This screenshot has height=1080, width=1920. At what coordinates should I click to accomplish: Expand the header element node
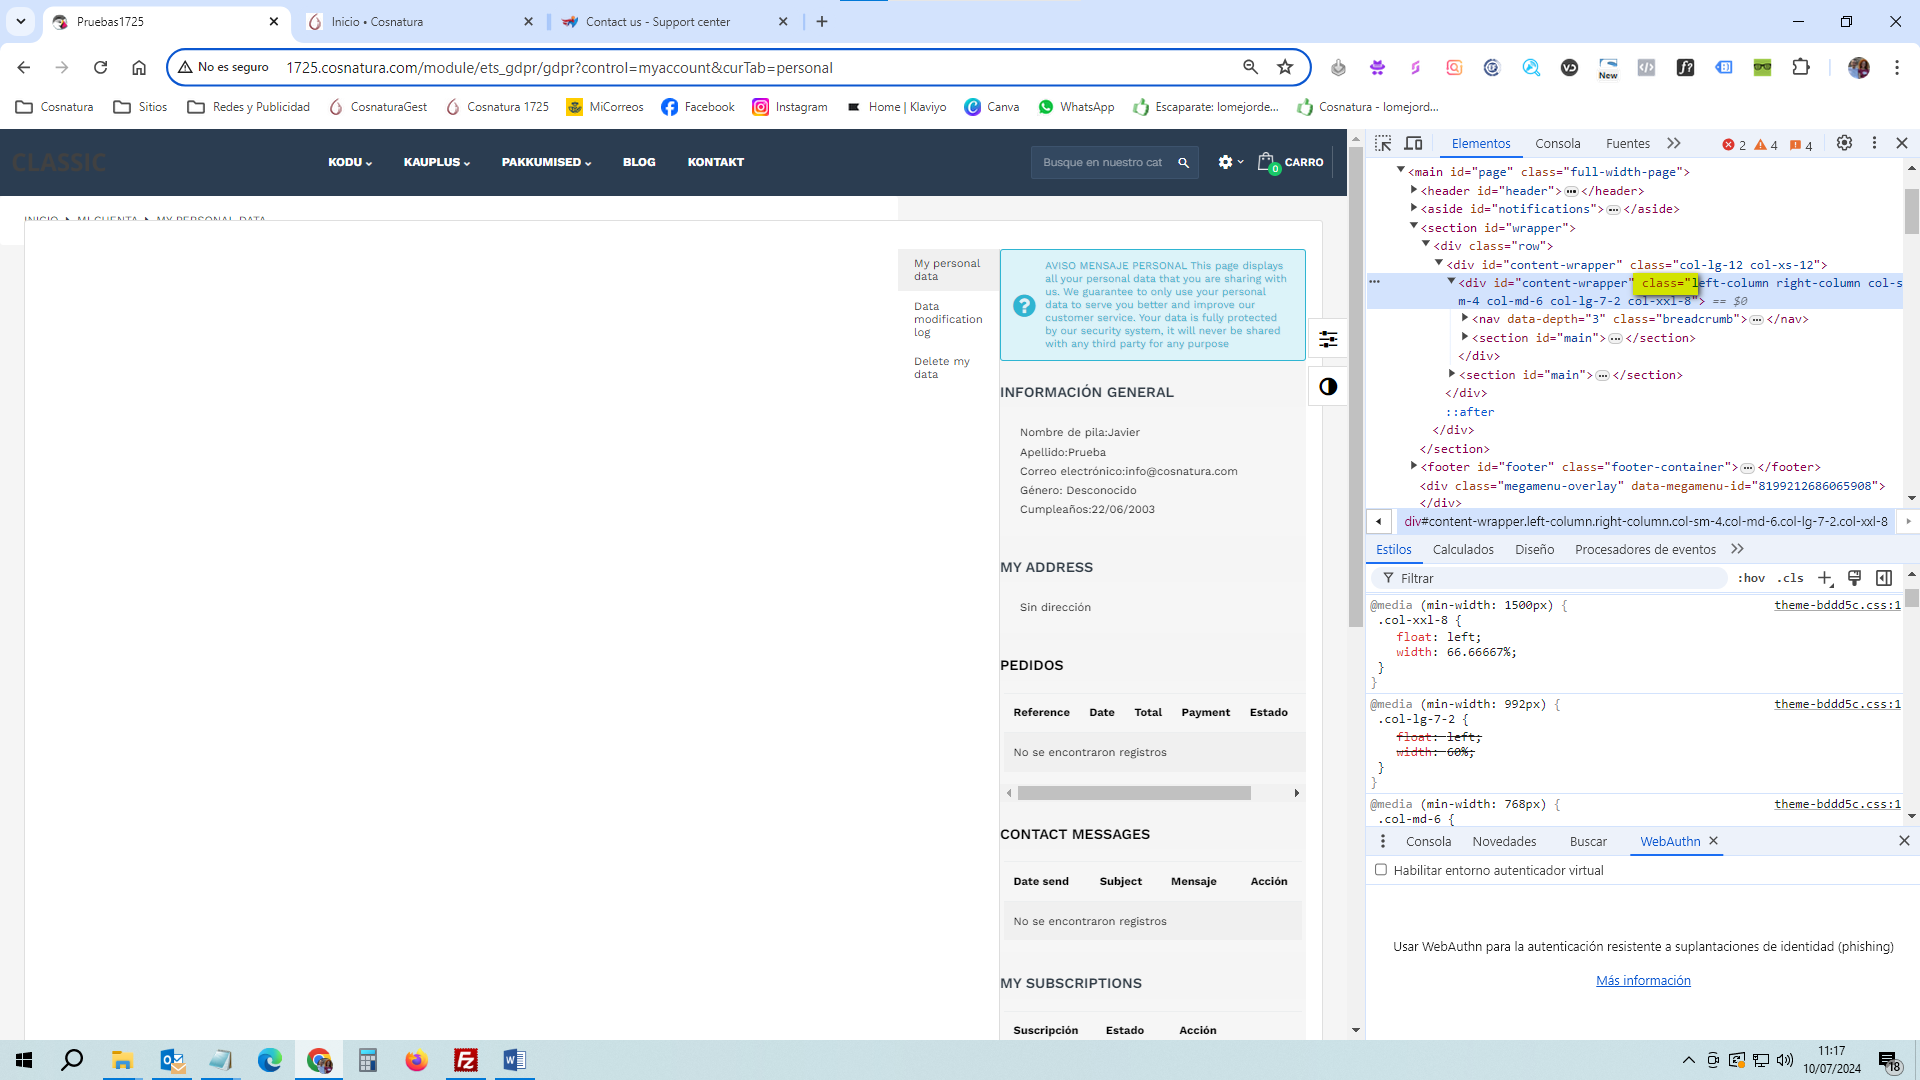click(1414, 190)
